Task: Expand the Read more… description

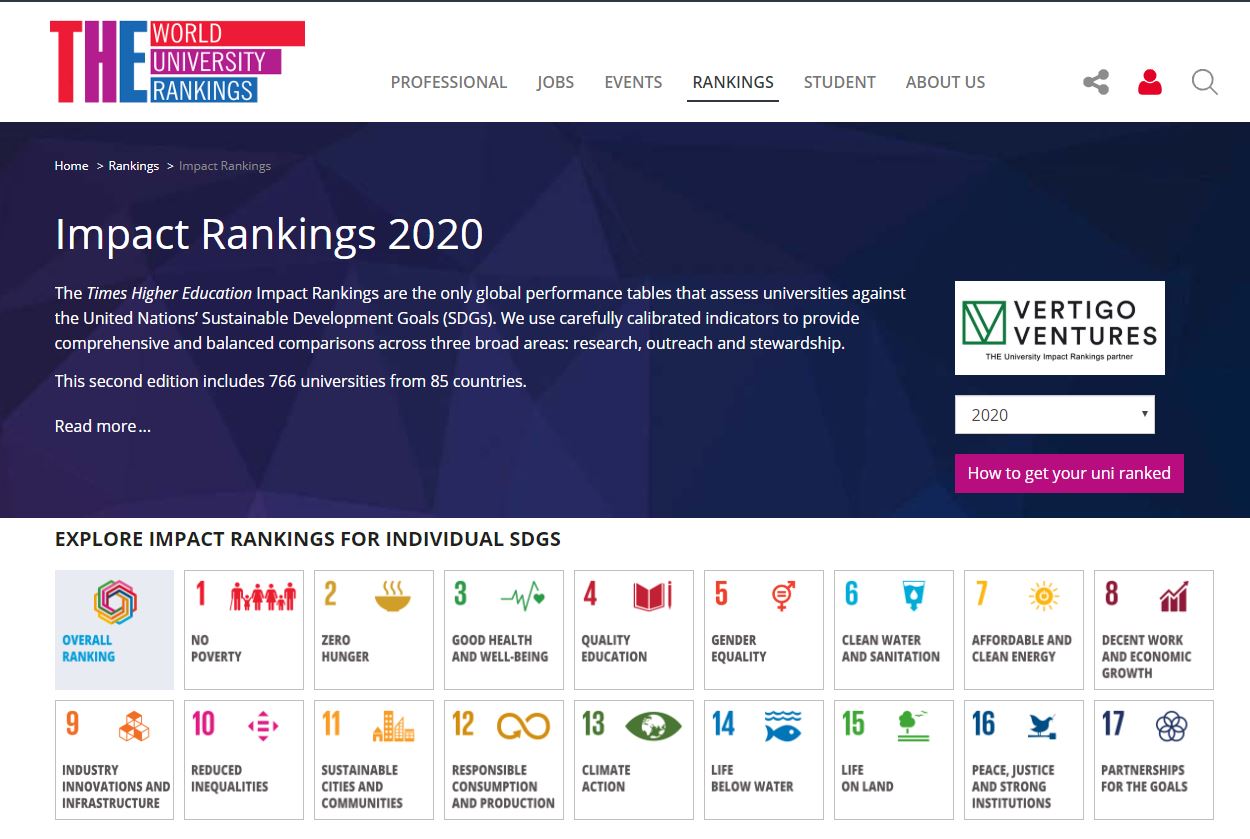Action: (102, 426)
